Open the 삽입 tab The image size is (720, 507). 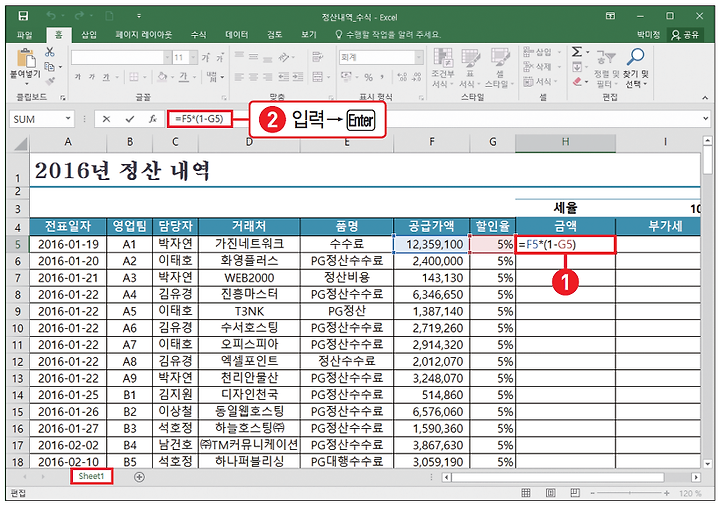click(x=89, y=35)
